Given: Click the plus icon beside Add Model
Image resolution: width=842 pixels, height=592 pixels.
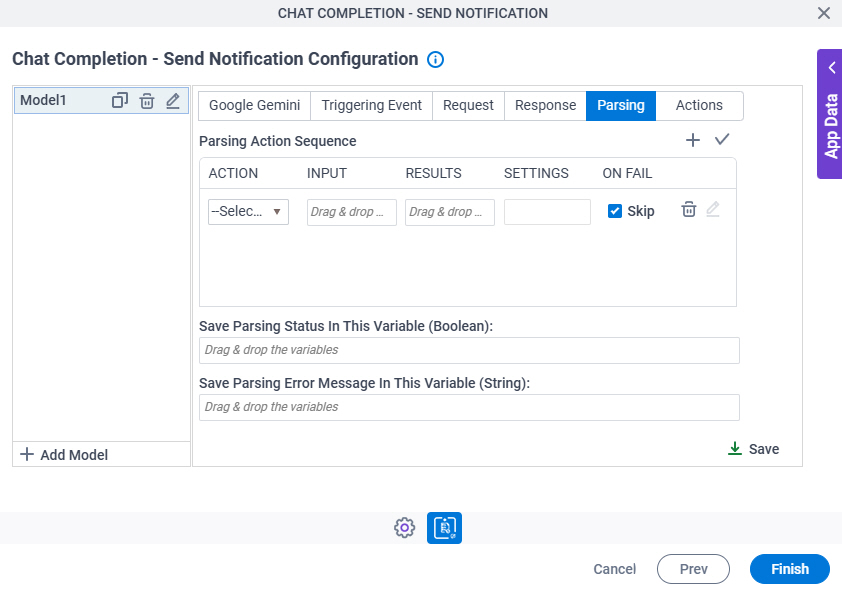Looking at the screenshot, I should coord(27,454).
